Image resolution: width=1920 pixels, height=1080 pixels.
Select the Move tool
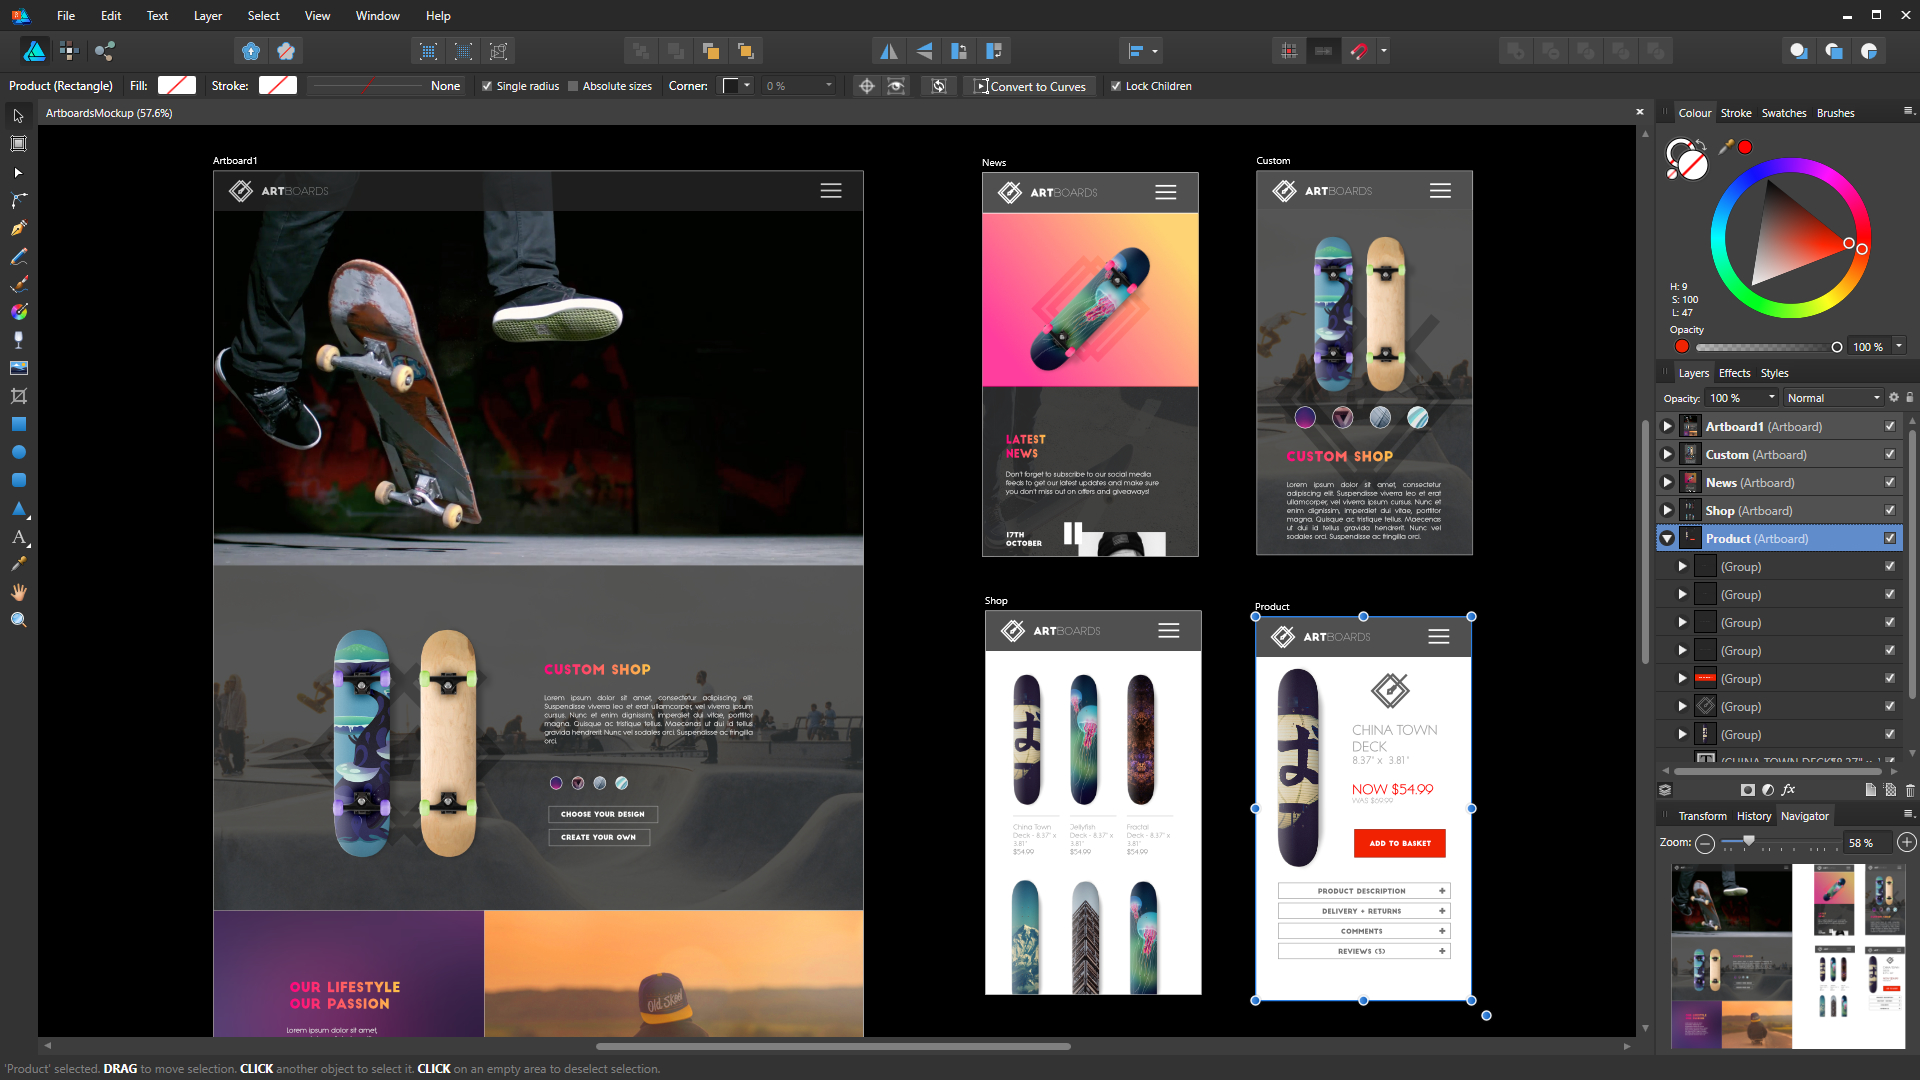pyautogui.click(x=18, y=116)
